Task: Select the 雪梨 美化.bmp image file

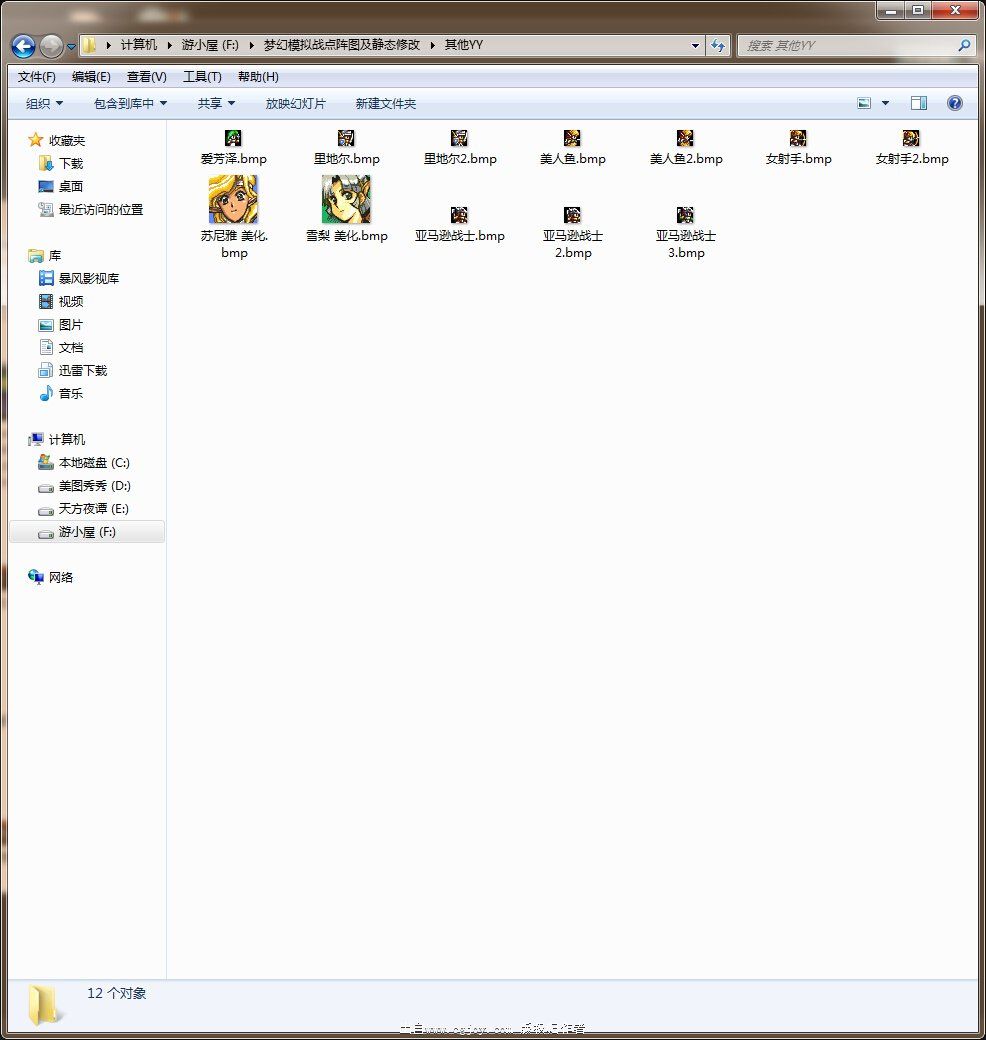Action: tap(346, 199)
